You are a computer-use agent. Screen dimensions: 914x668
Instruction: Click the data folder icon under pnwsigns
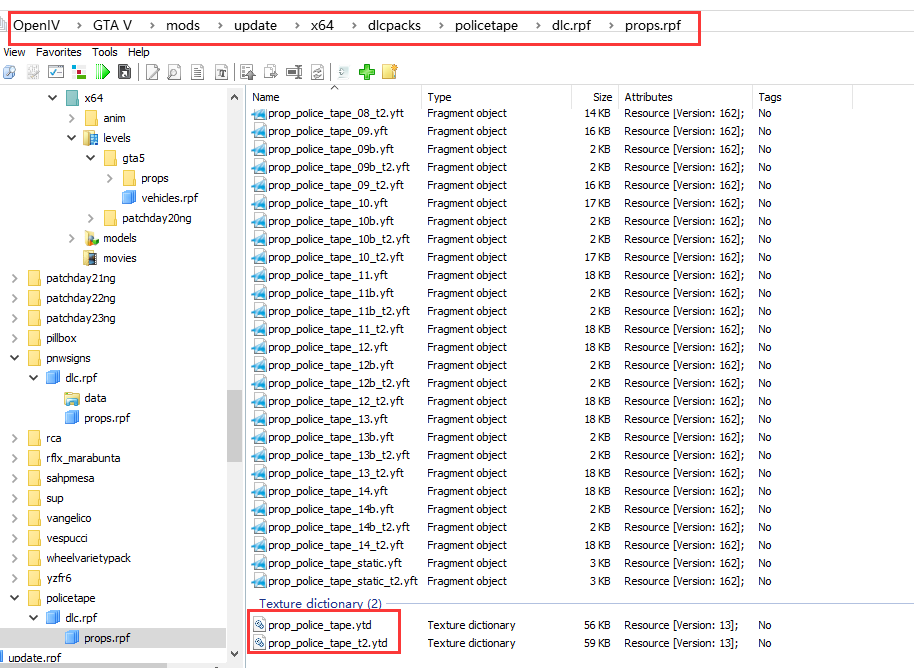(72, 398)
